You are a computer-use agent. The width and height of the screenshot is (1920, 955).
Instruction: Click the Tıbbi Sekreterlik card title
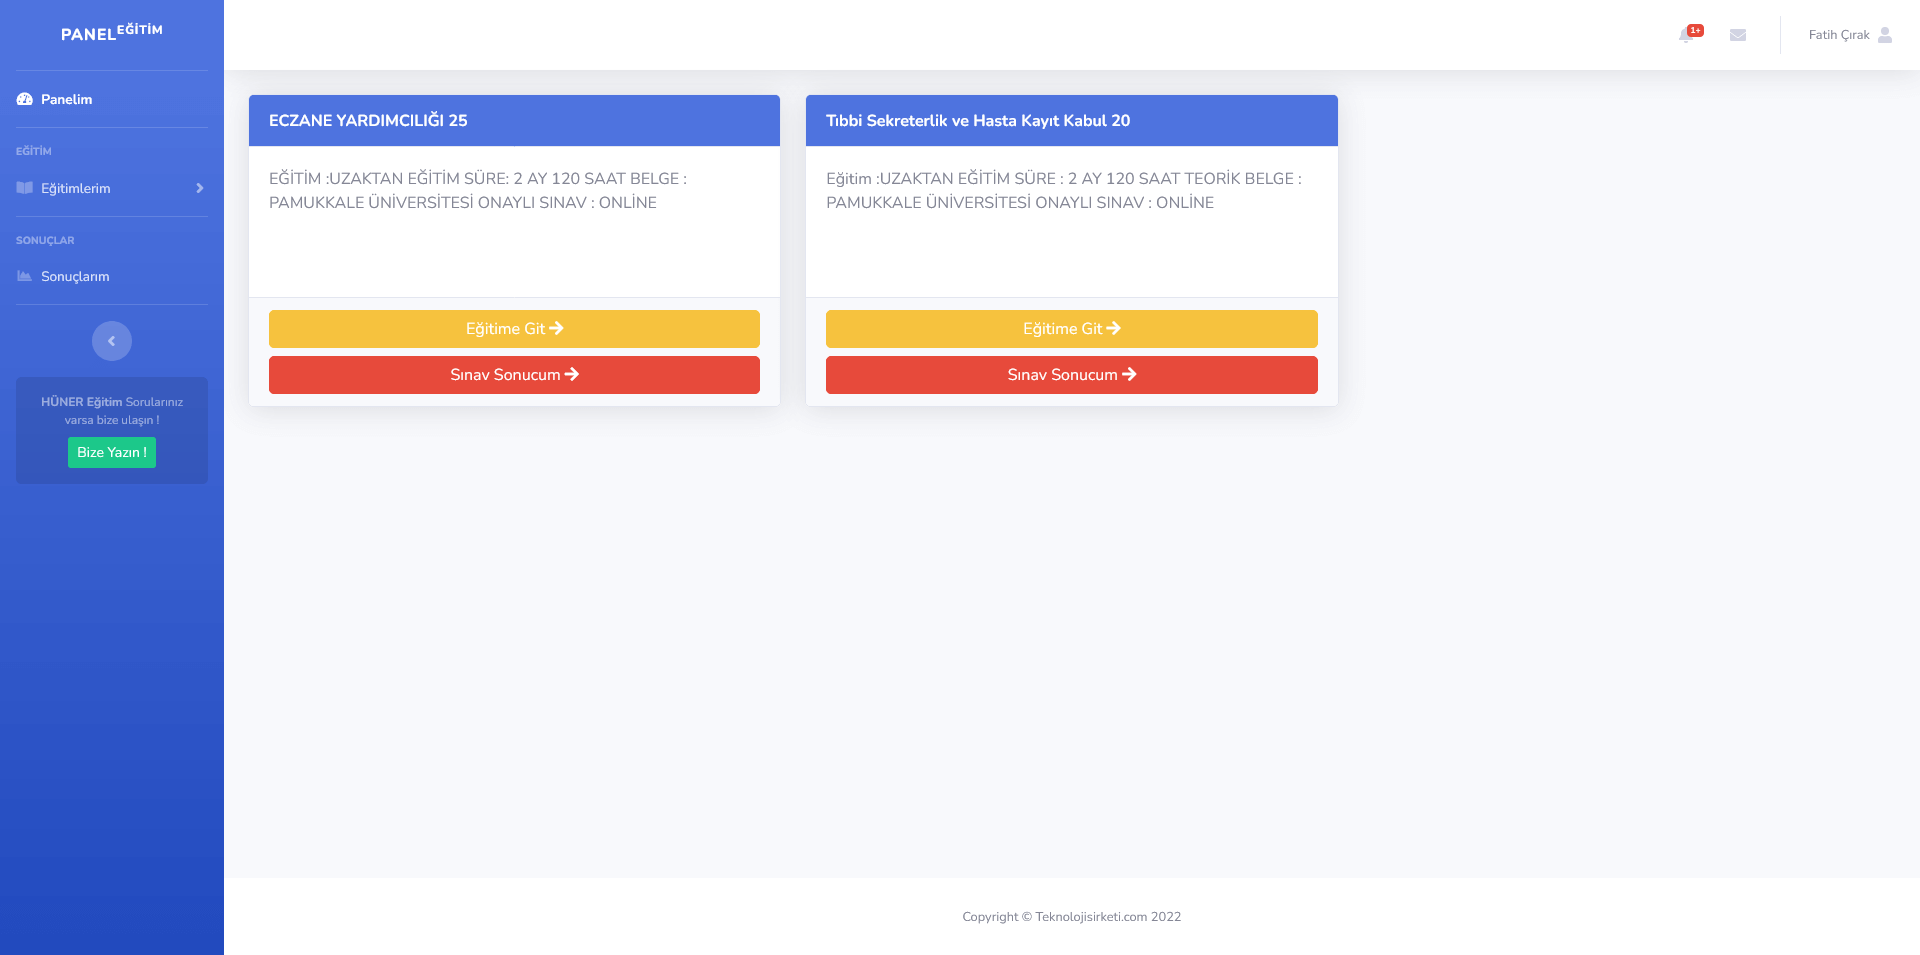pos(977,121)
